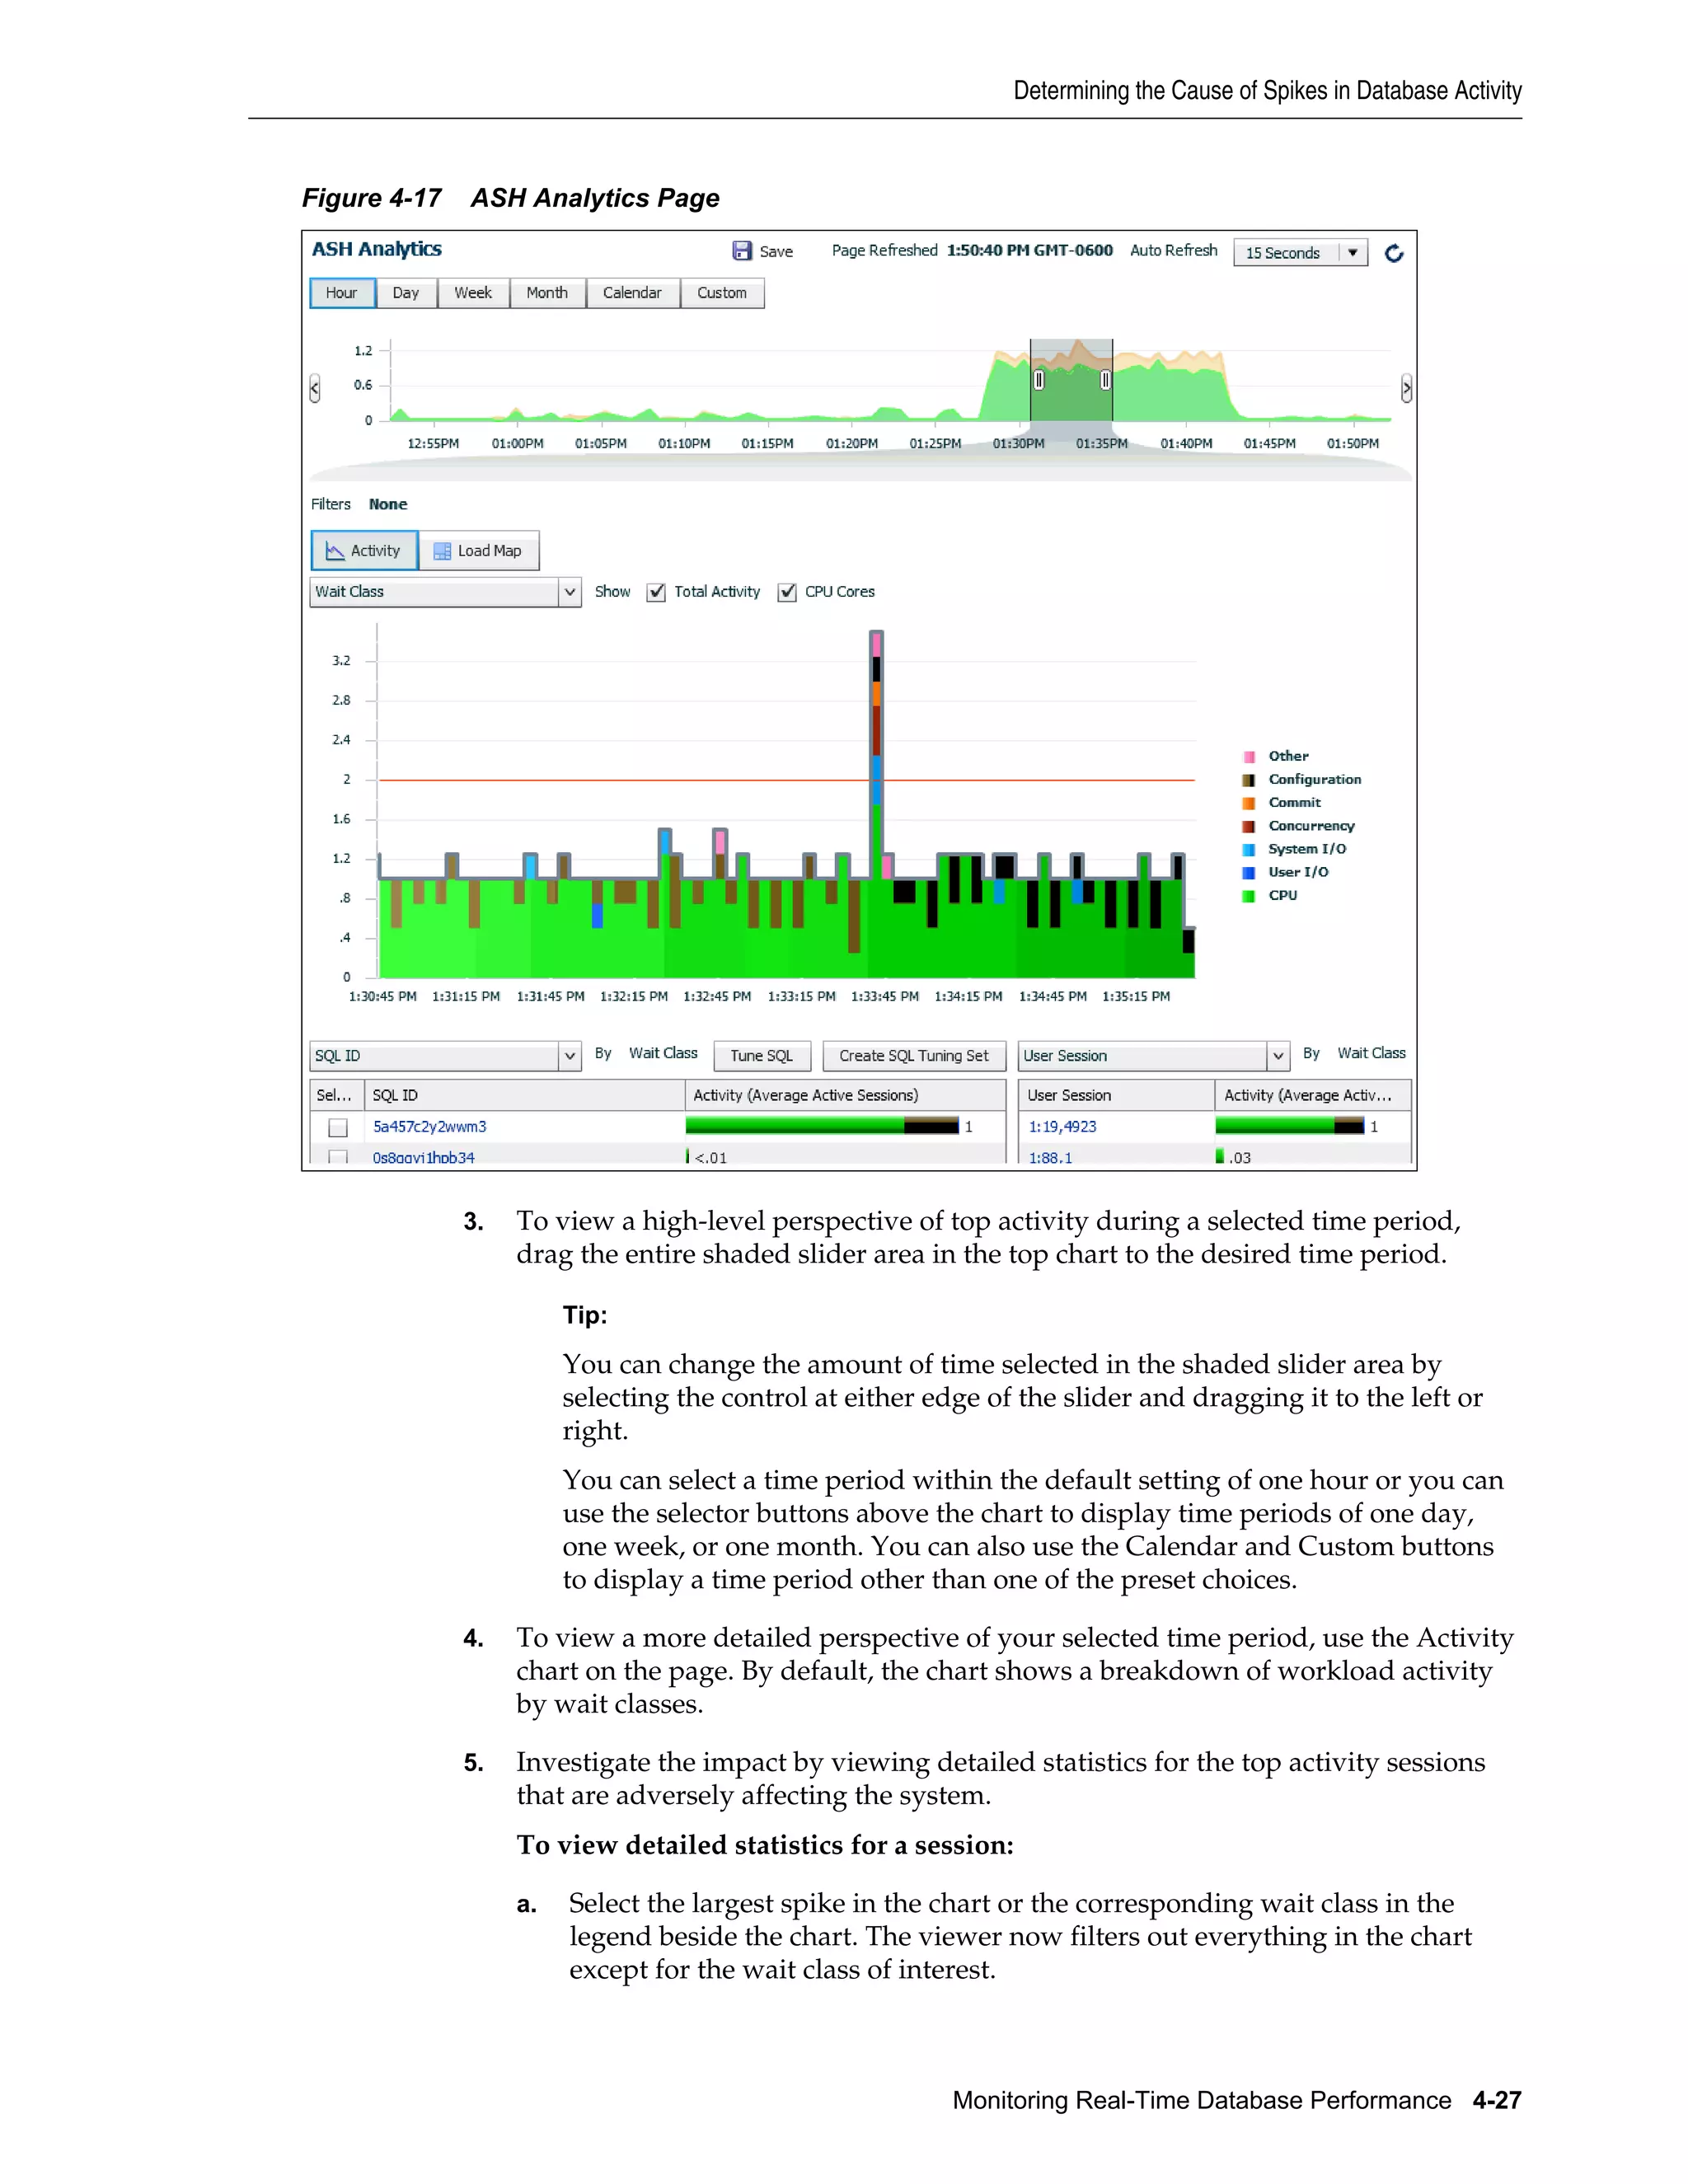Viewport: 1688px width, 2184px height.
Task: Click the Concurrency legend color swatch
Action: coord(1248,826)
